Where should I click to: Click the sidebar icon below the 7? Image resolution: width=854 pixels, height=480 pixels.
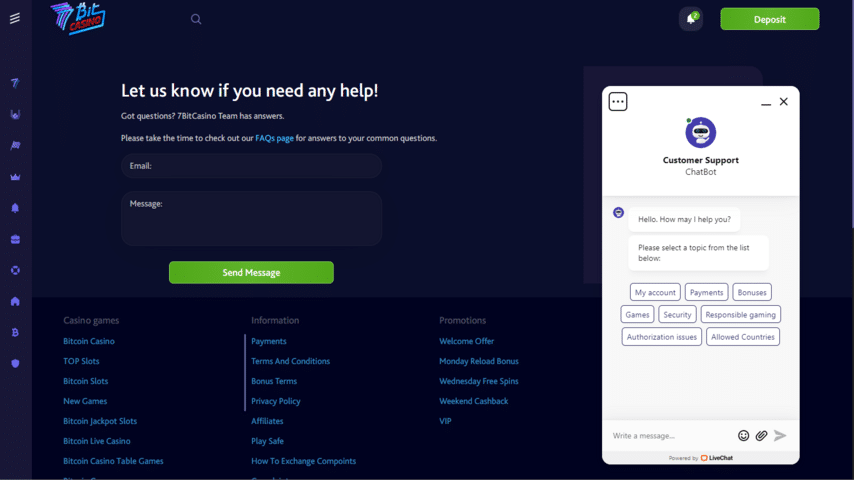[x=15, y=114]
